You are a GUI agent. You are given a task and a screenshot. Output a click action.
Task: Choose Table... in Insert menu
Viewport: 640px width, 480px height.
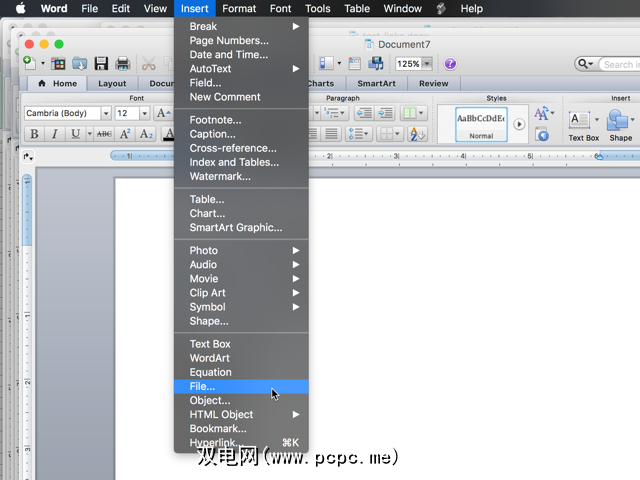click(241, 199)
